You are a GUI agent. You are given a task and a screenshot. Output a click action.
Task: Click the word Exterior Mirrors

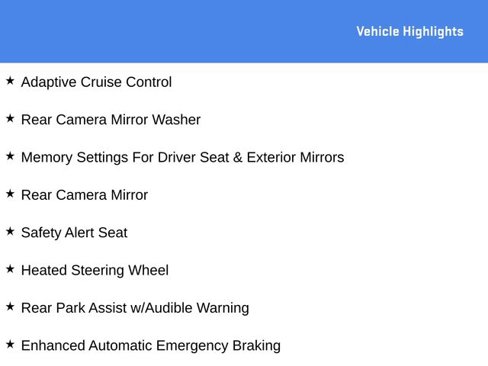click(295, 157)
